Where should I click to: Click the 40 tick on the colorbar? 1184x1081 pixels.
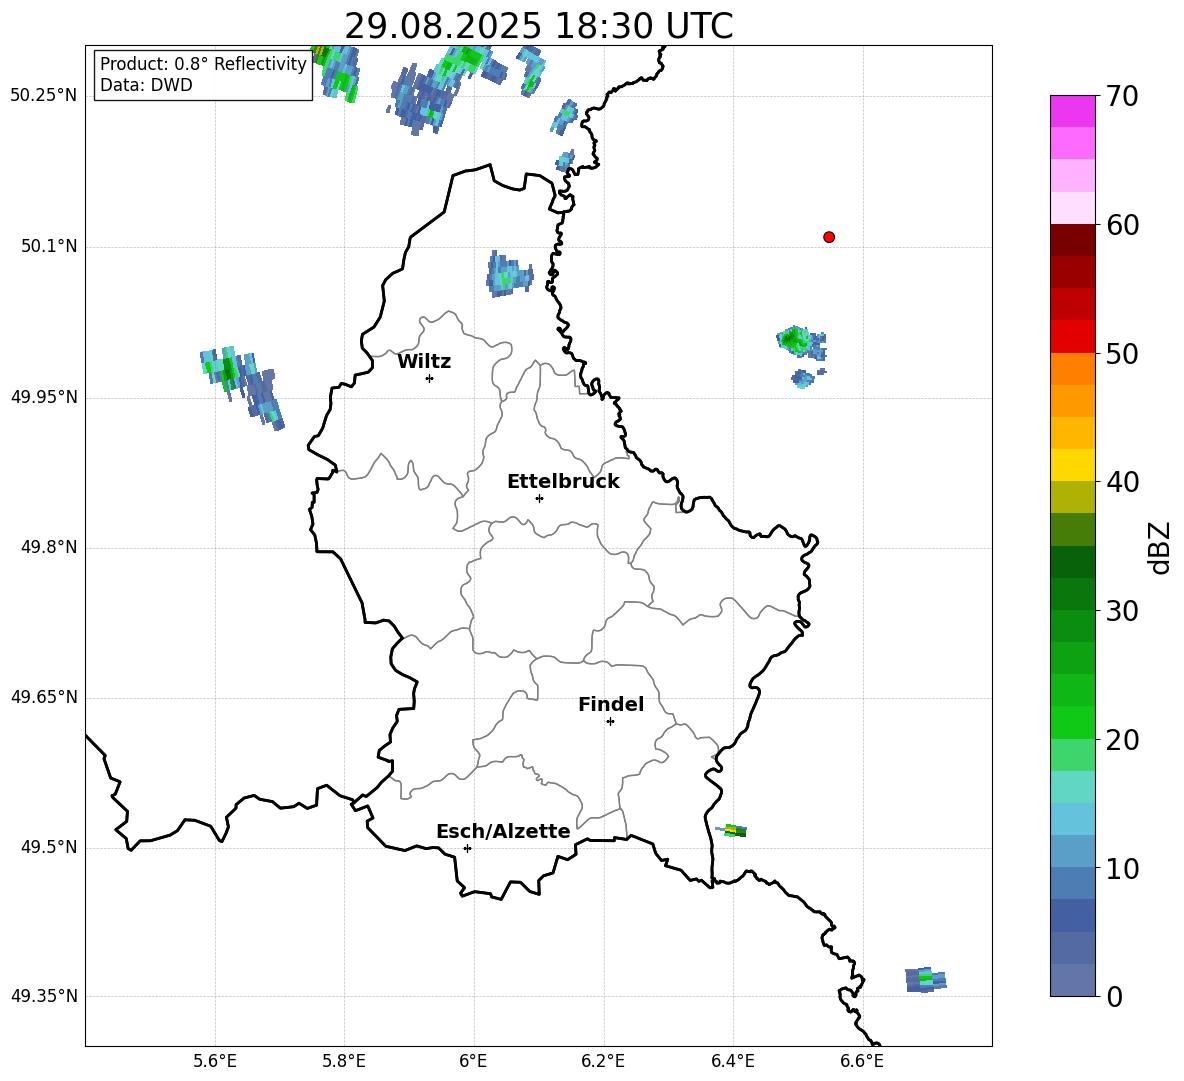tap(1122, 482)
